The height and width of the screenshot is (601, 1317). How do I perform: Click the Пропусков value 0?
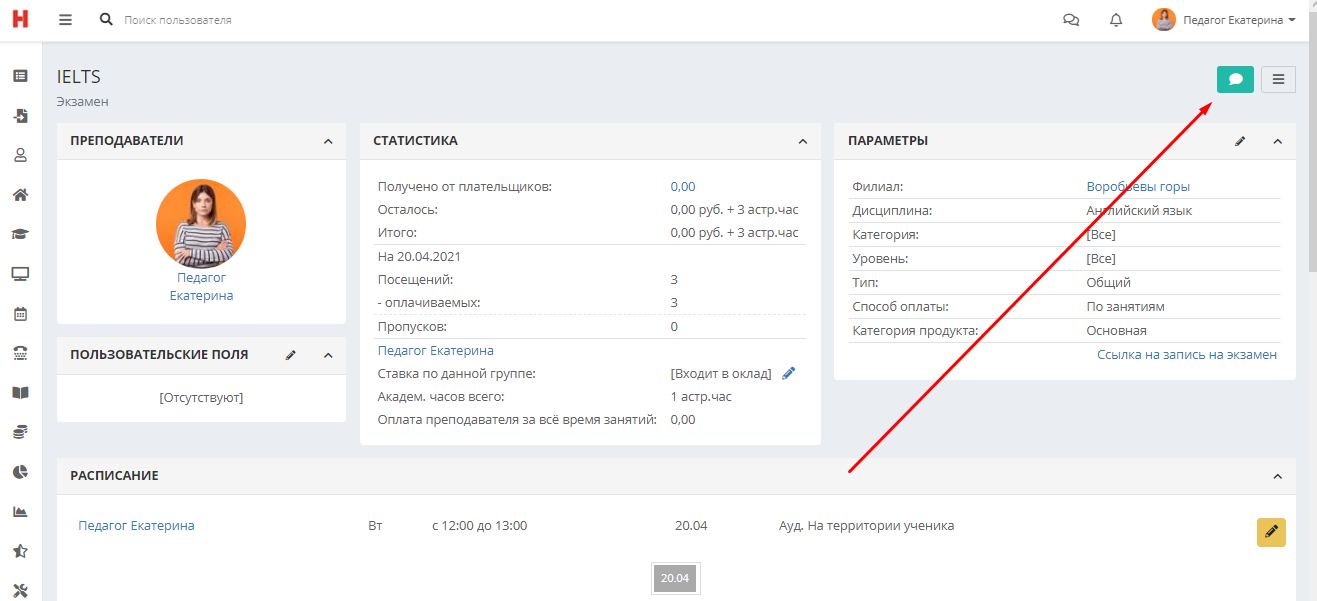click(674, 327)
